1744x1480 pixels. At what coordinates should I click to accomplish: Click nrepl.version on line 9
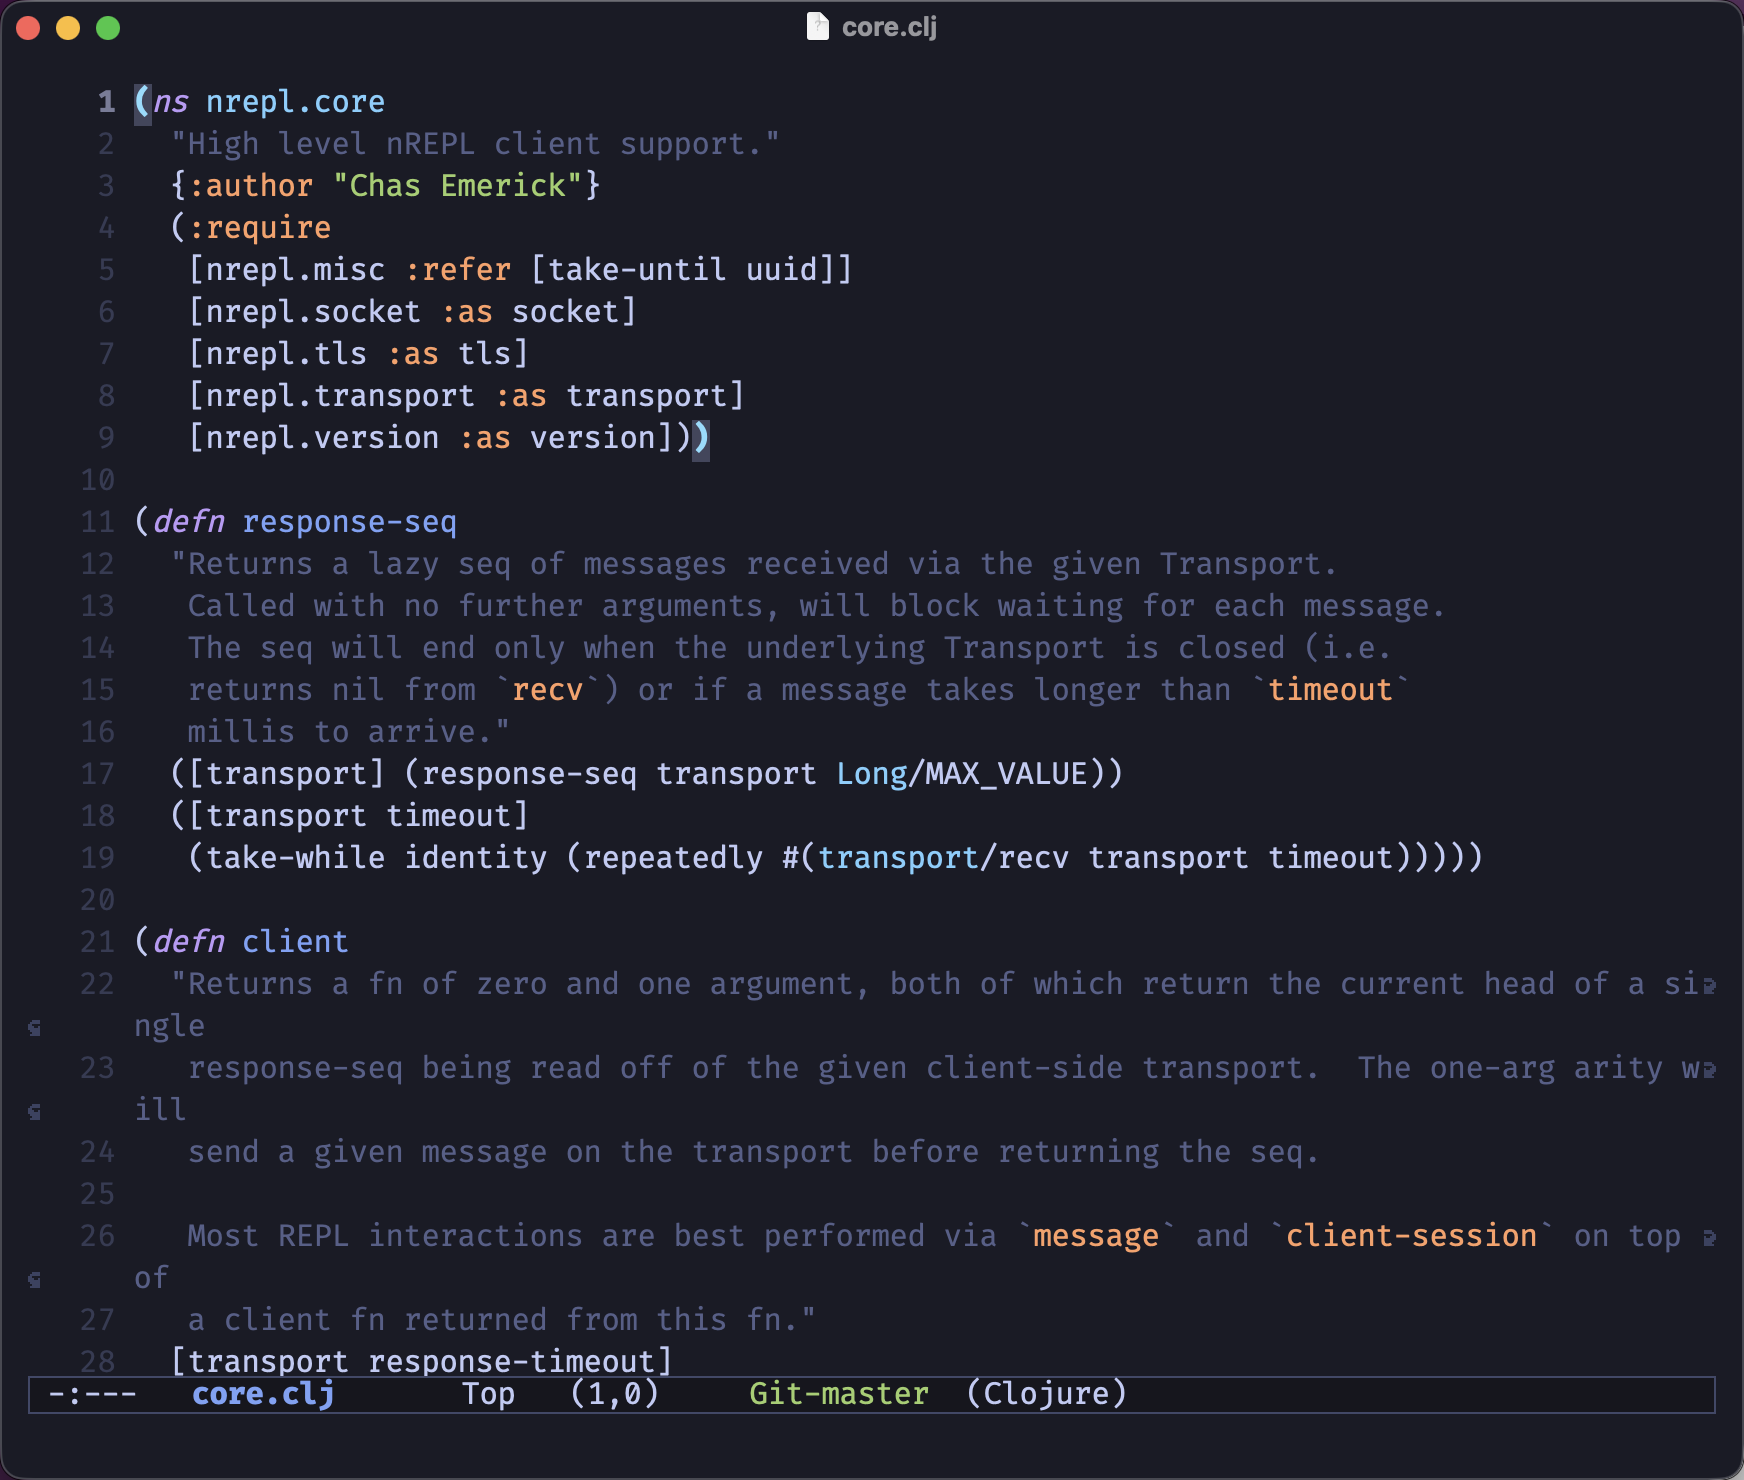click(x=322, y=438)
